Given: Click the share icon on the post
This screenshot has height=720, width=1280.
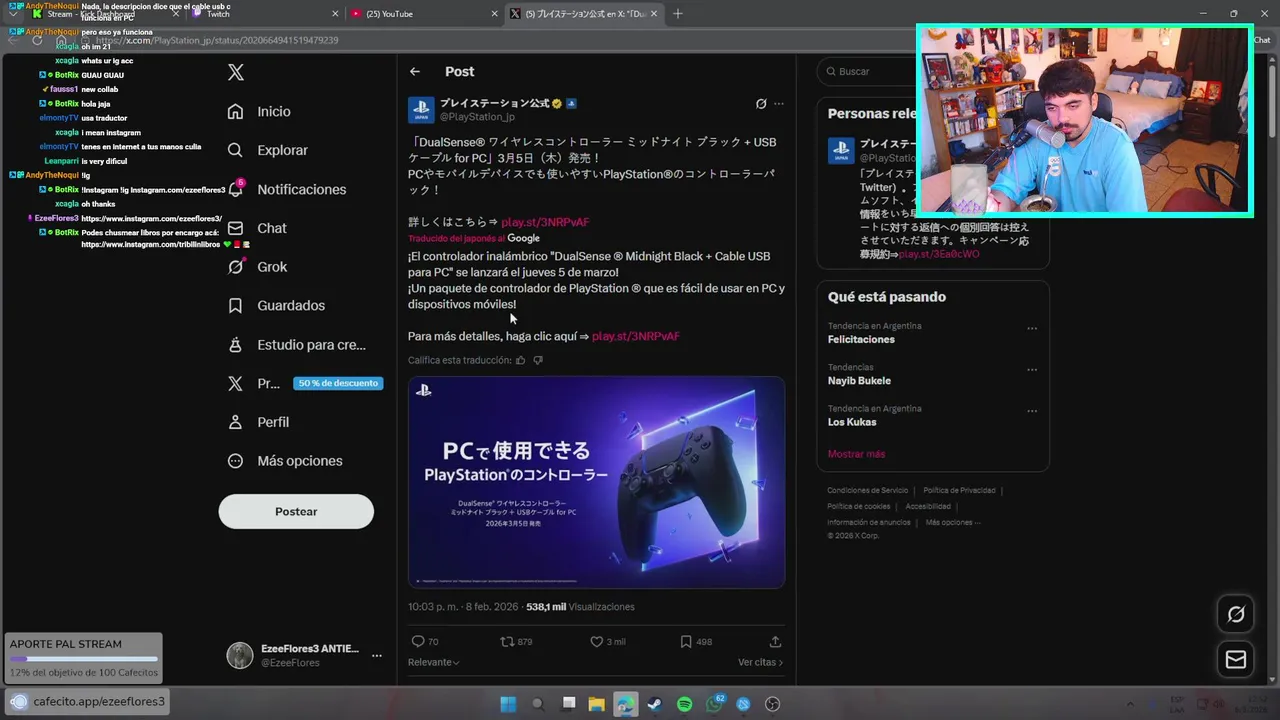Looking at the screenshot, I should [775, 641].
